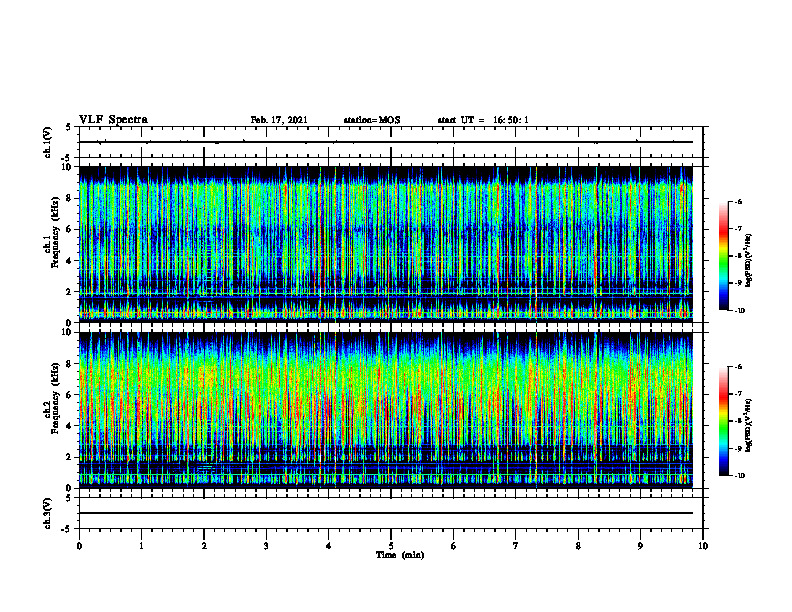Click the '8' kHz tick on ch.1 frequency axis
792x612 pixels.
(x=69, y=198)
